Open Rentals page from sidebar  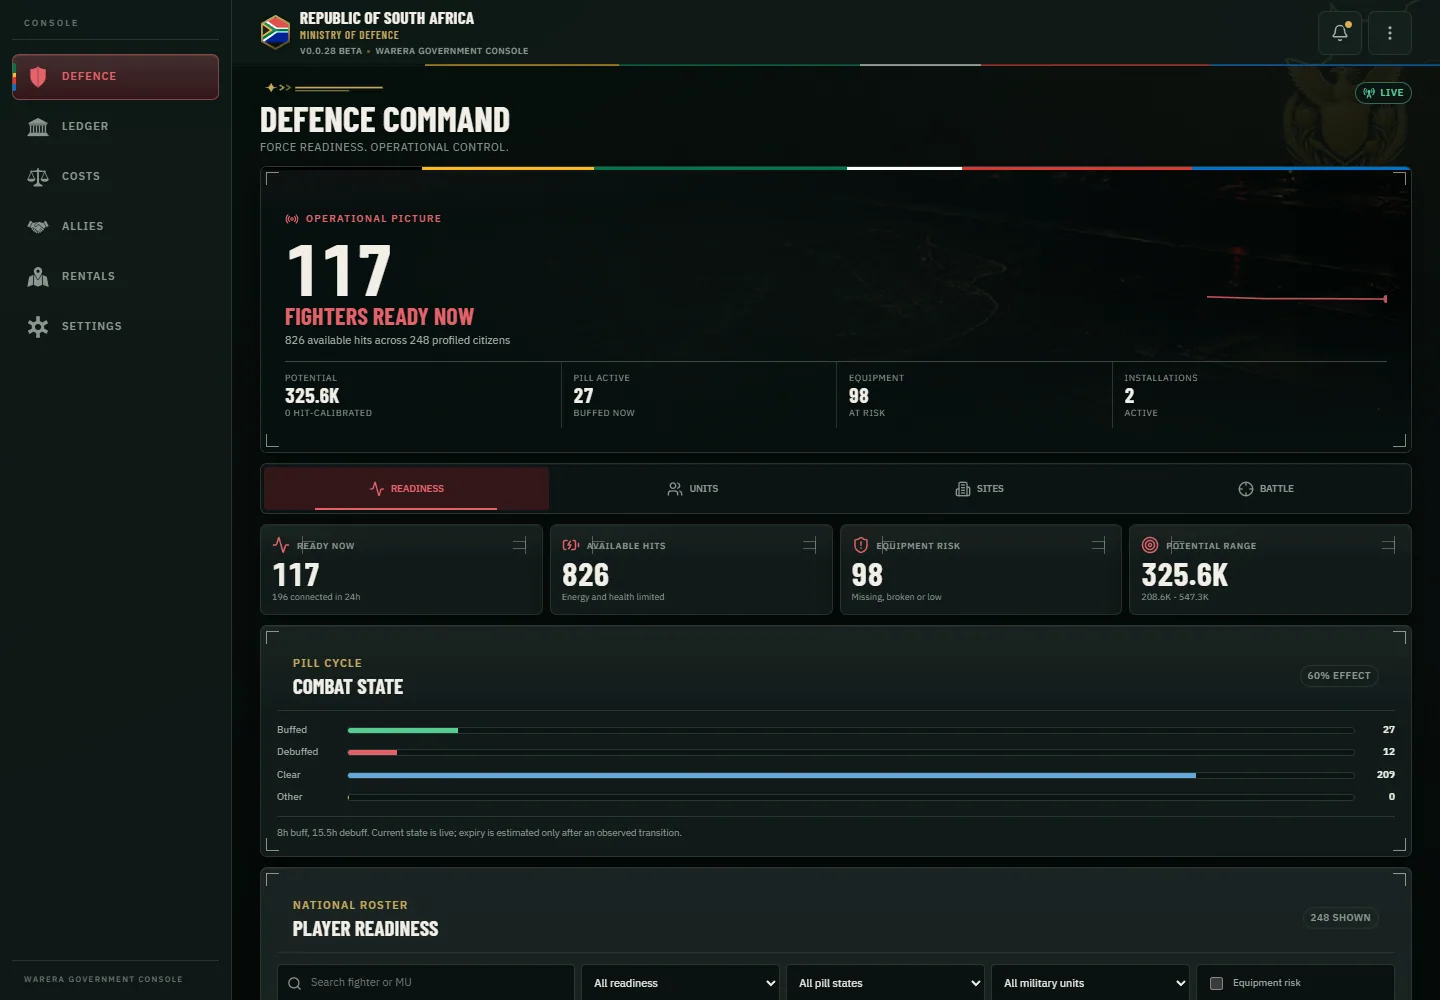[115, 277]
